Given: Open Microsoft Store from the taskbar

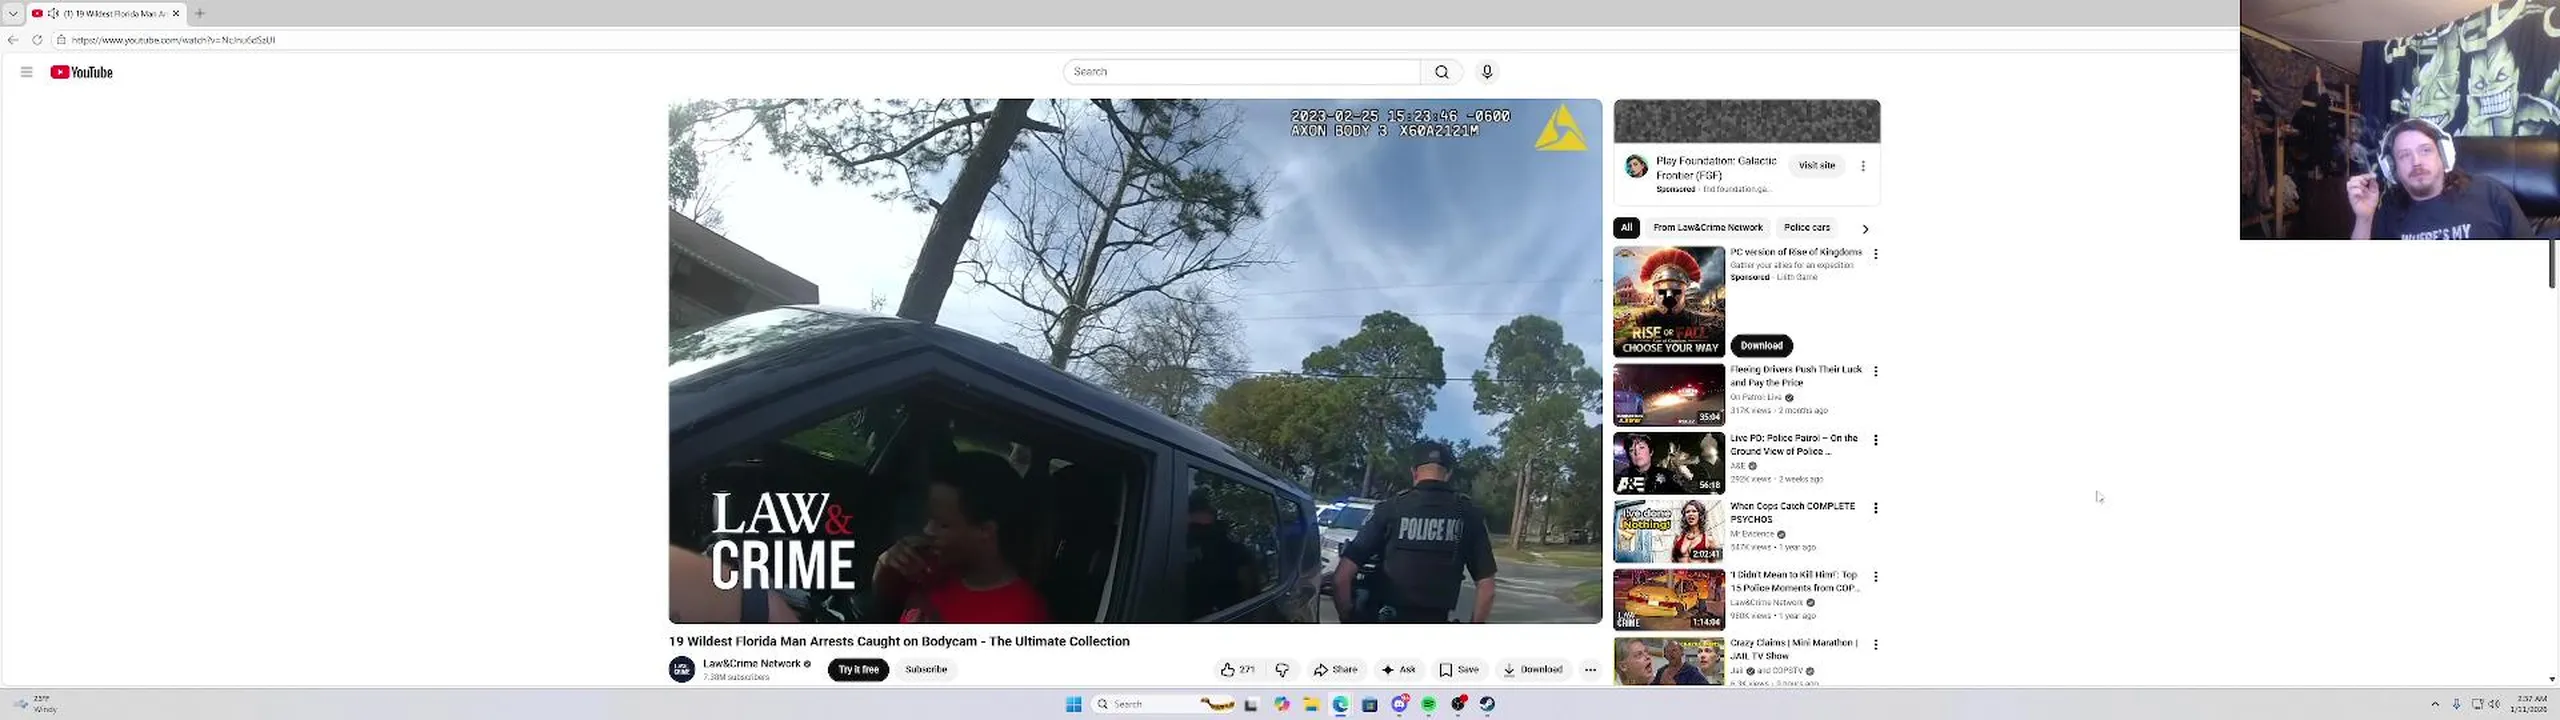Looking at the screenshot, I should 1370,704.
